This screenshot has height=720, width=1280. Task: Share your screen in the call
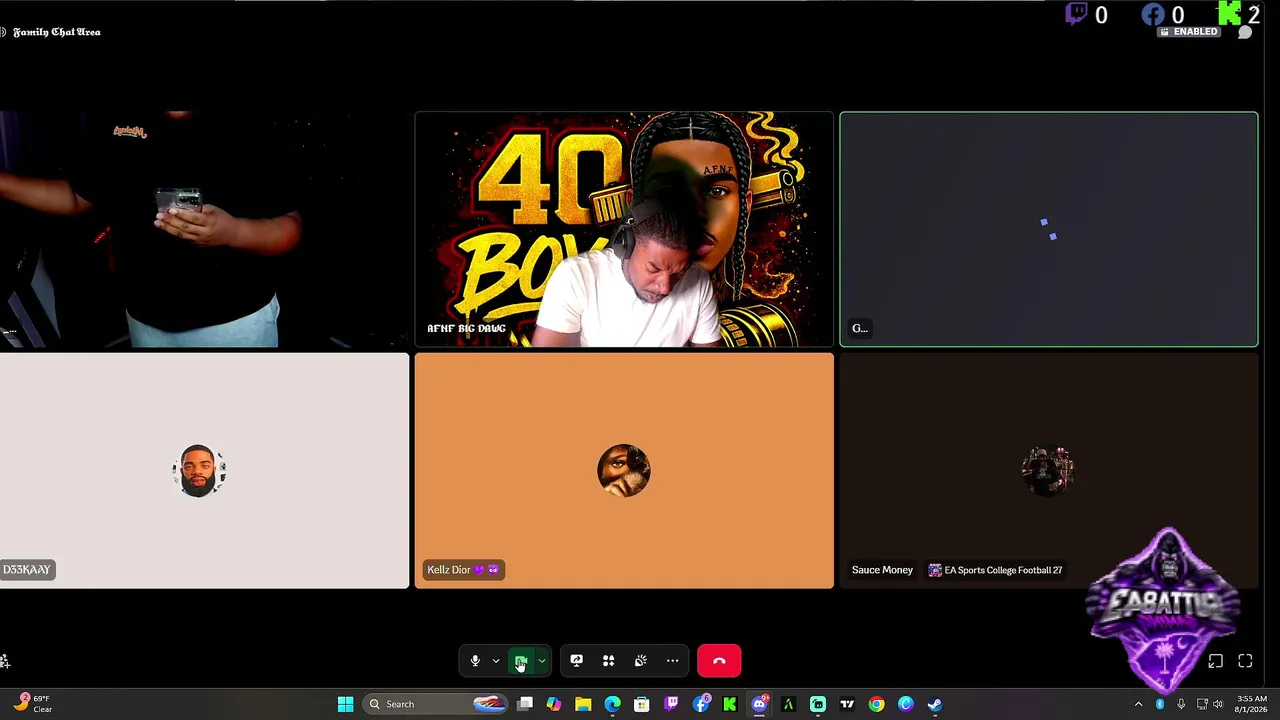pyautogui.click(x=576, y=661)
